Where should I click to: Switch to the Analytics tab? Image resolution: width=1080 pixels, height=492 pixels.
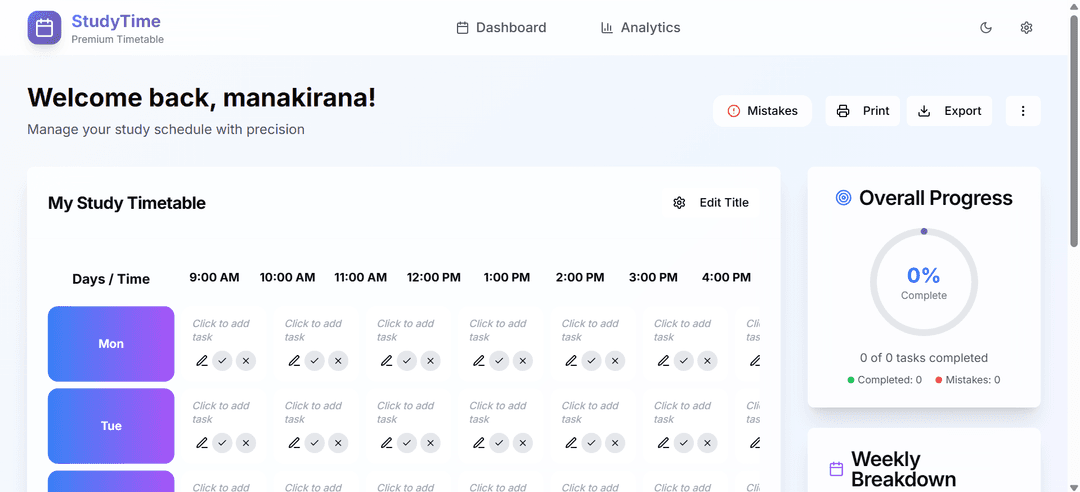click(641, 28)
